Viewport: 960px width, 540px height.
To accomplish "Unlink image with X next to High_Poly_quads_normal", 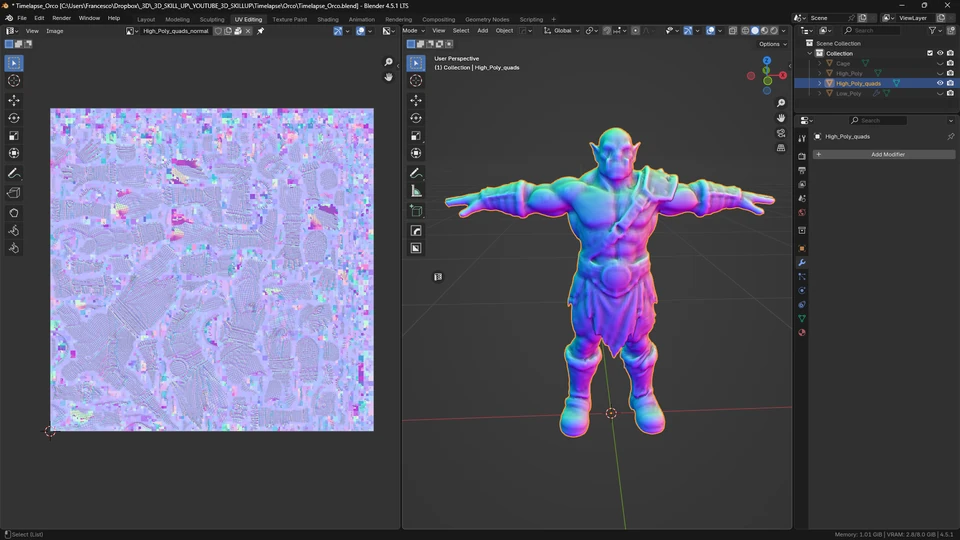I will [x=248, y=31].
